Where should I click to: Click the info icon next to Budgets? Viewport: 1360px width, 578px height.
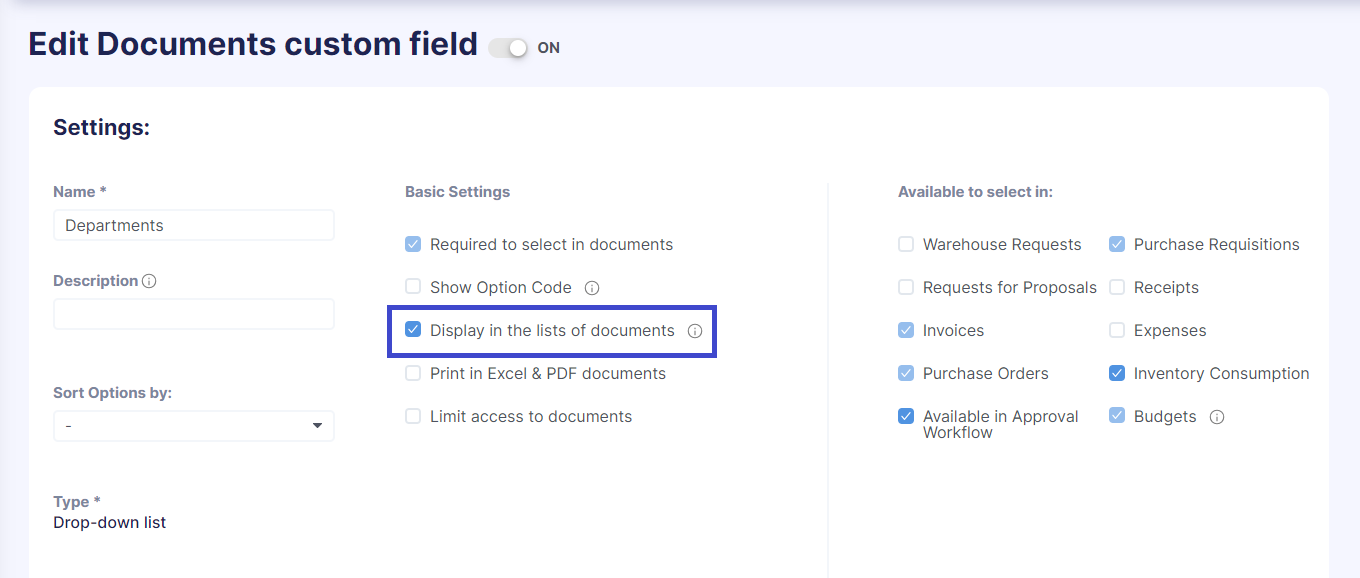pos(1217,417)
